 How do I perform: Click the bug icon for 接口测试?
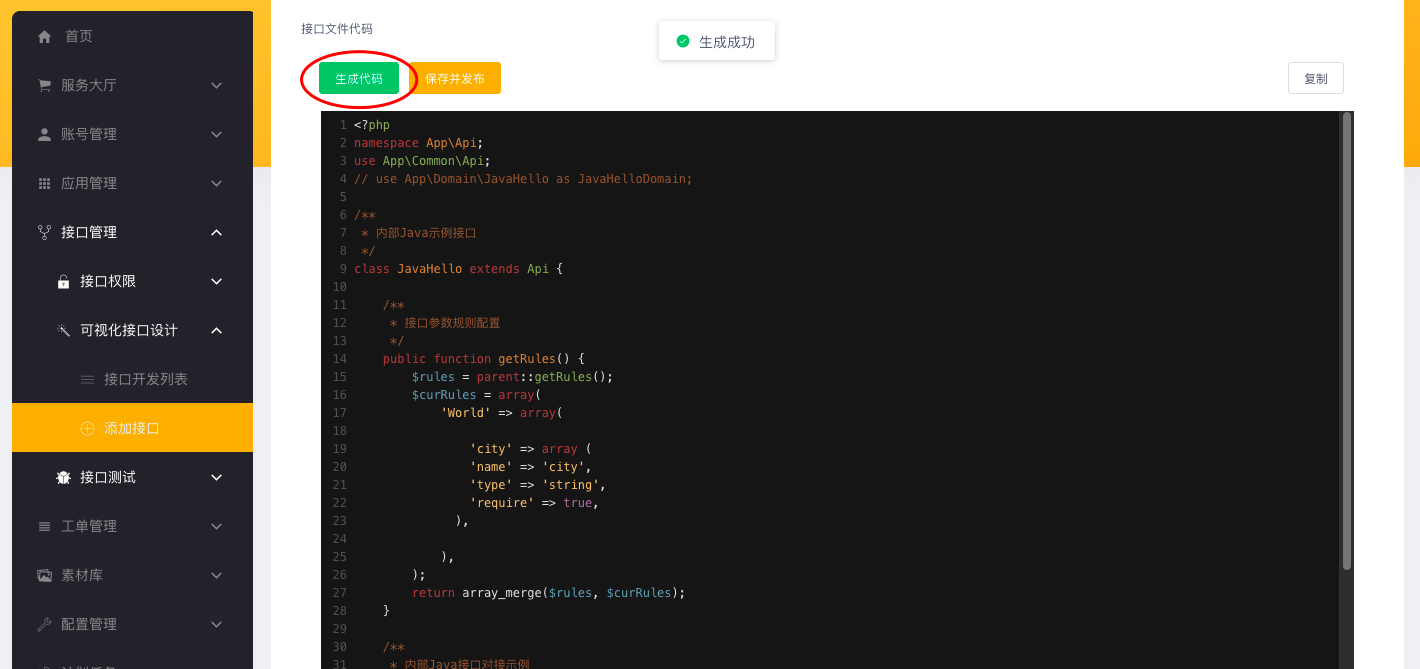63,477
